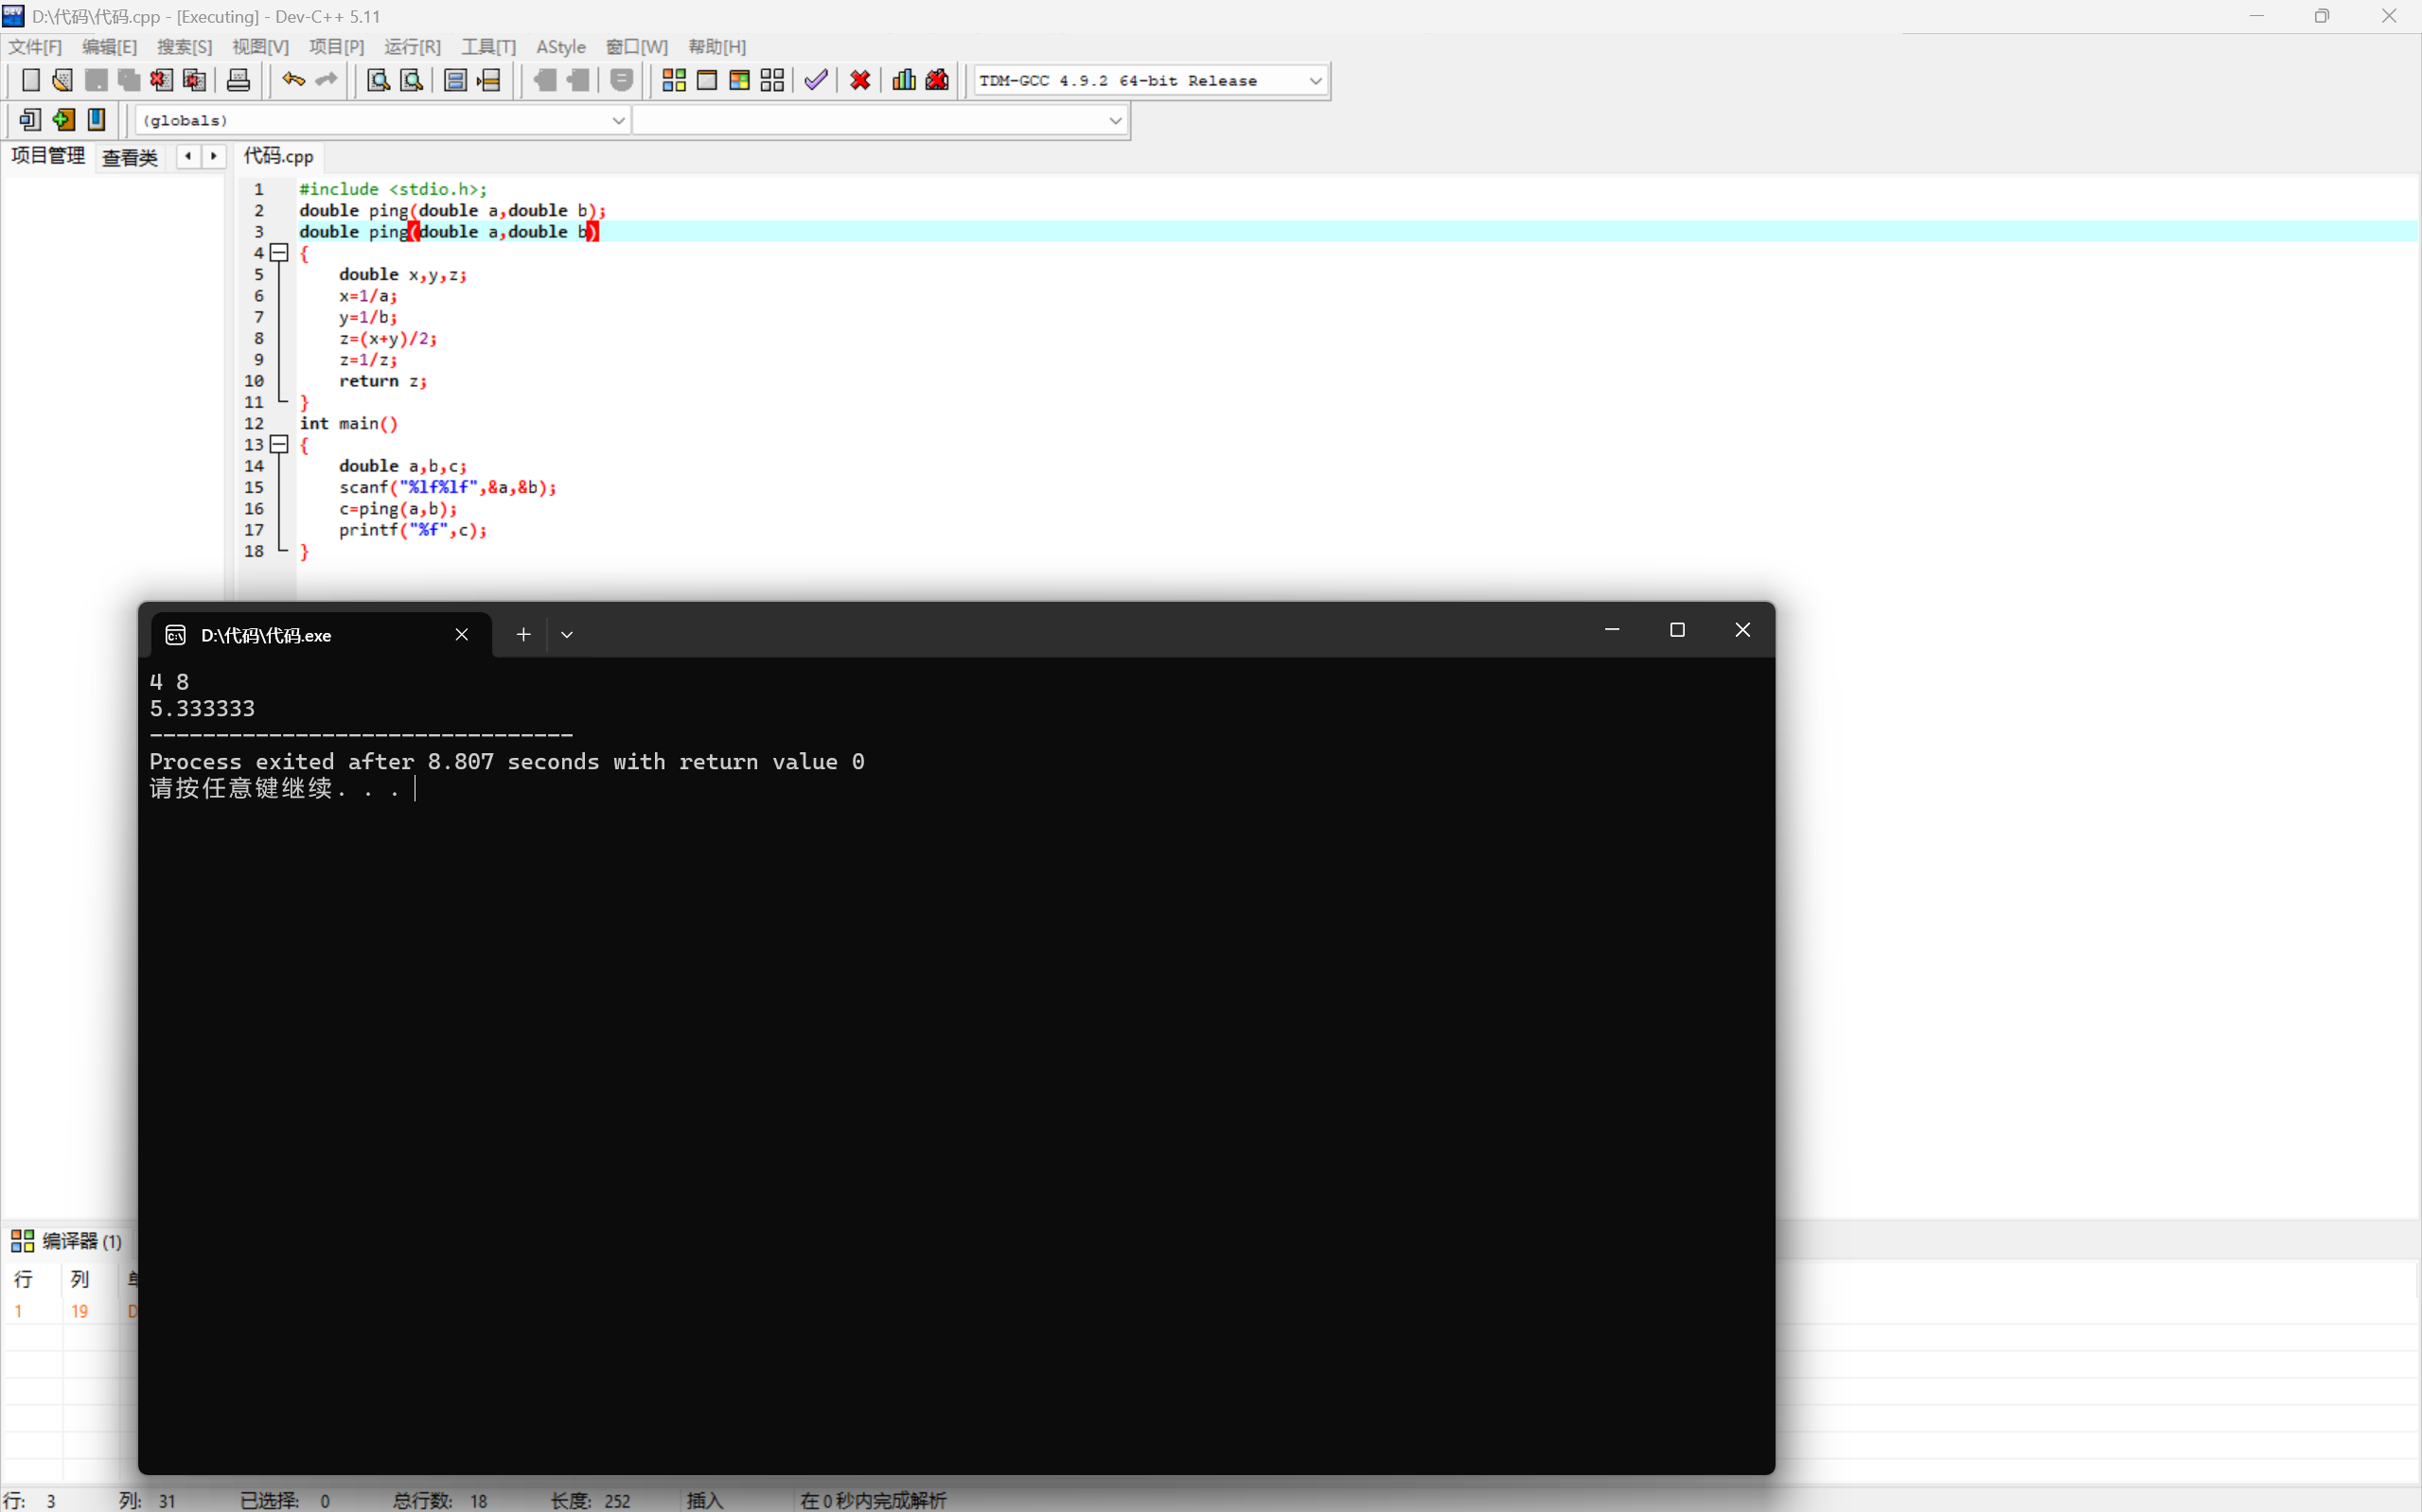
Task: Click the Undo arrow icon
Action: click(293, 80)
